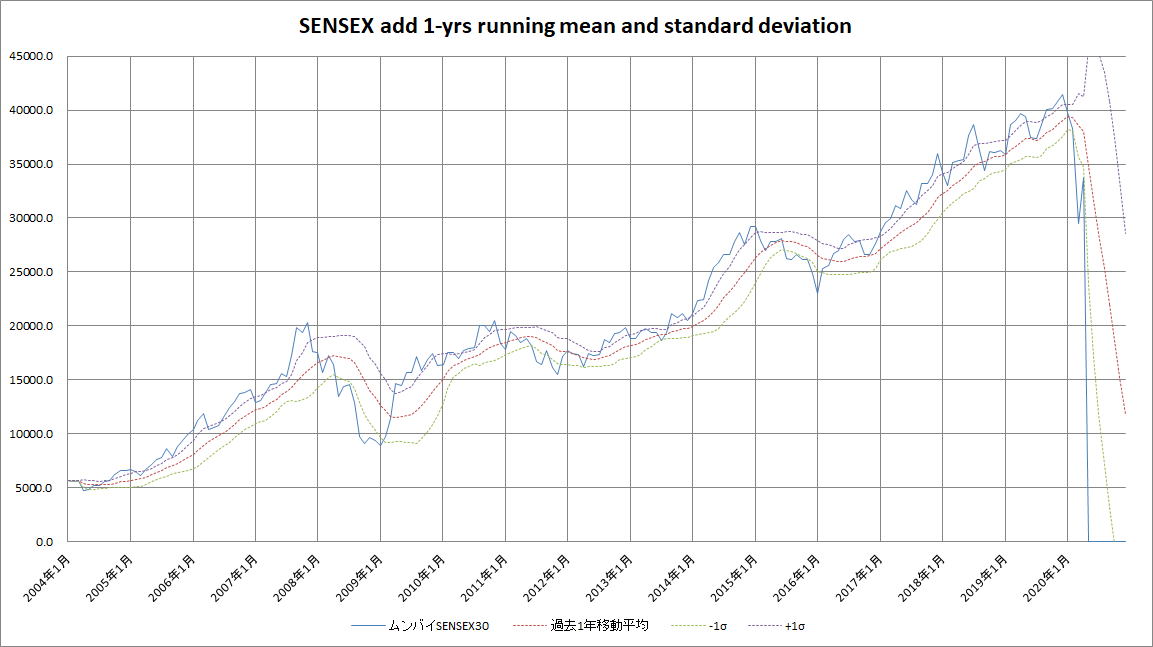
Task: Click the +1σ legend entry
Action: pos(777,626)
